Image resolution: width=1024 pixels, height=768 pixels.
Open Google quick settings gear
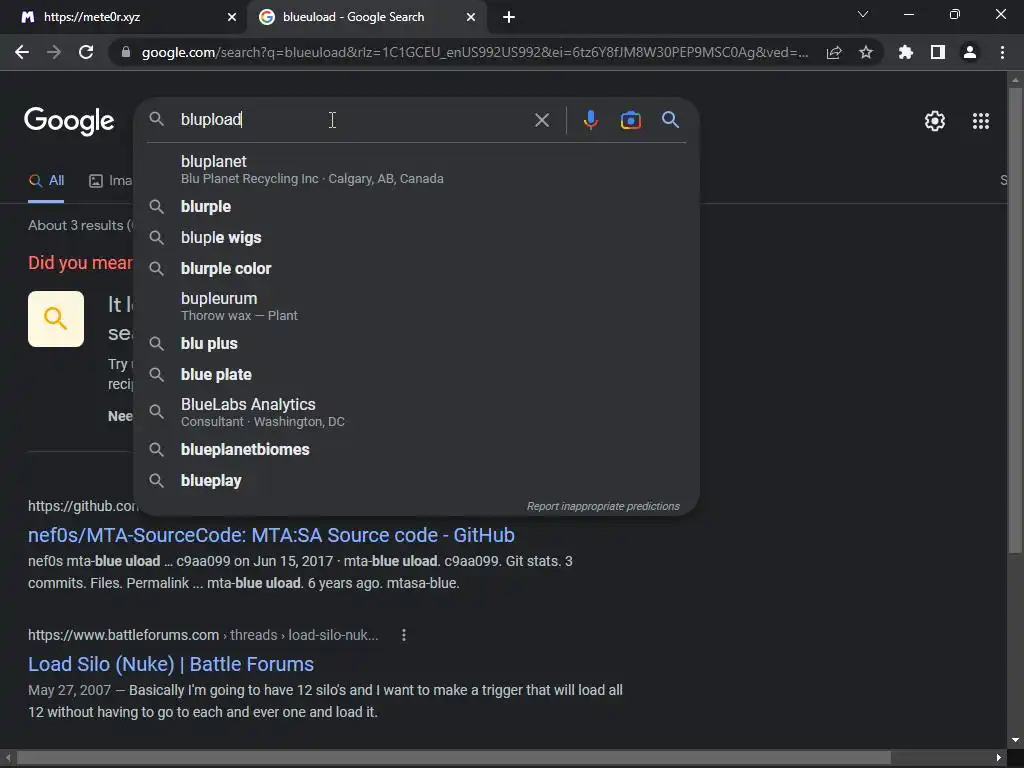(935, 121)
